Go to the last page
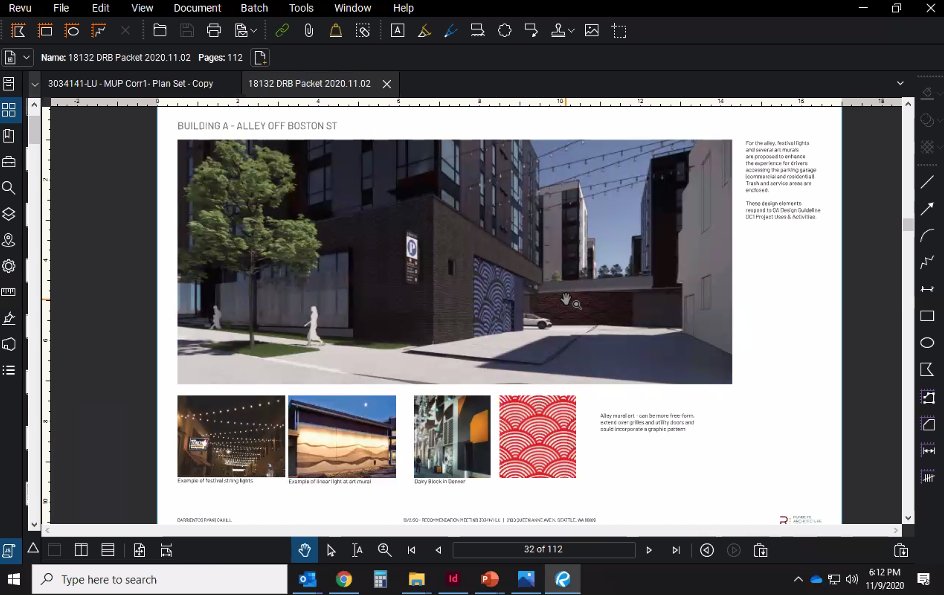 pos(676,550)
